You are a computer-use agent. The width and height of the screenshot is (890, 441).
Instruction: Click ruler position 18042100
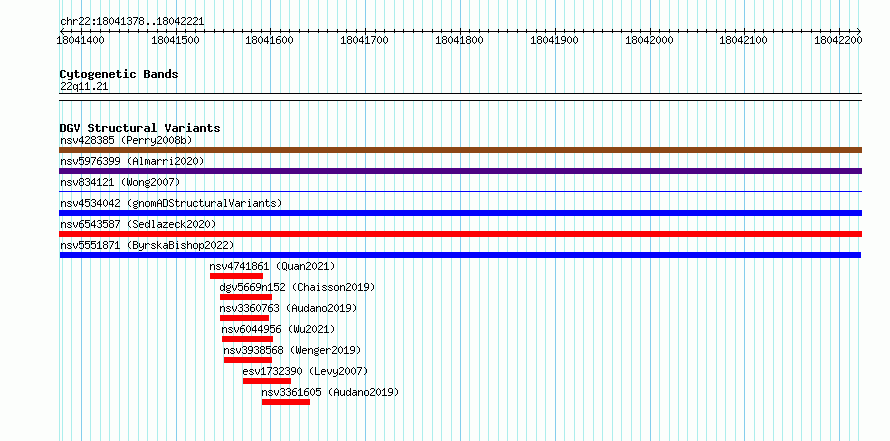click(x=744, y=40)
